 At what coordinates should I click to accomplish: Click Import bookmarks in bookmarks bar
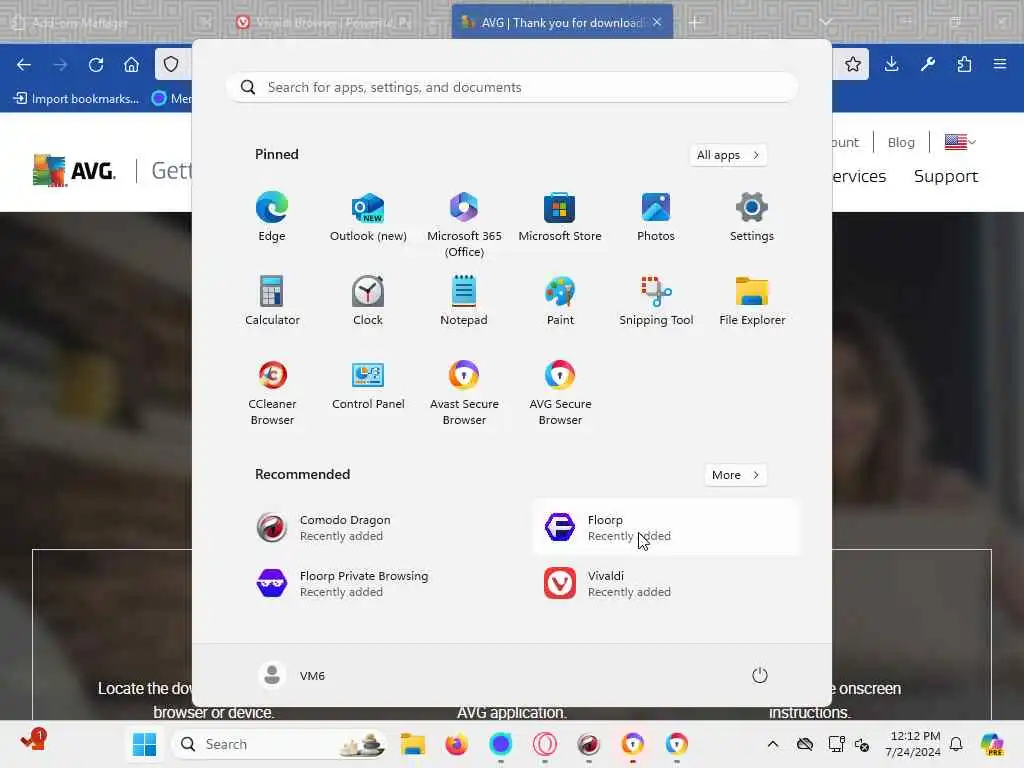click(x=76, y=99)
